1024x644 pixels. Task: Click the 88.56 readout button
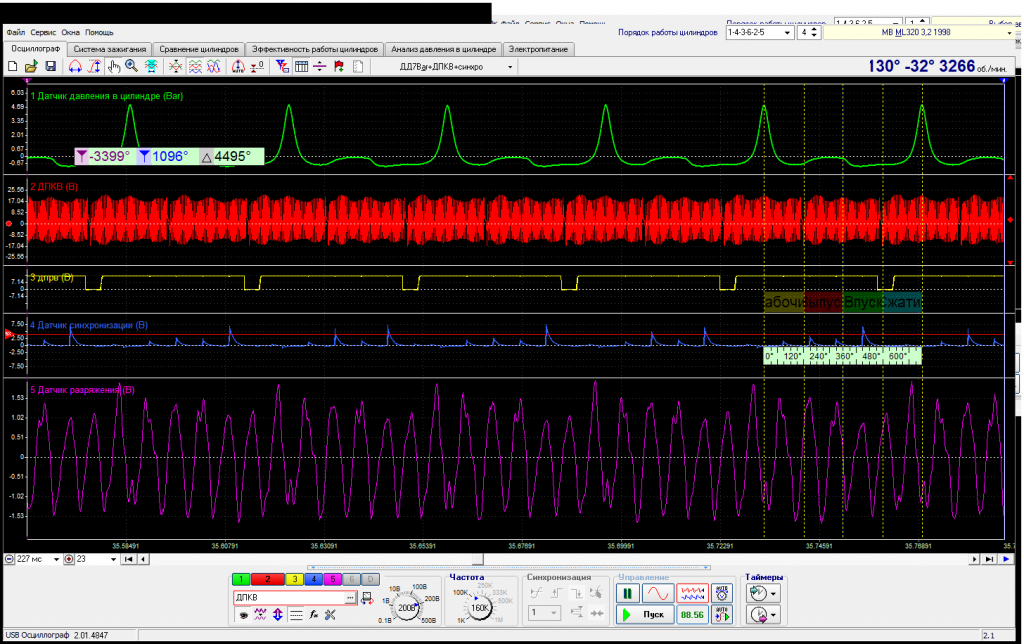(692, 615)
